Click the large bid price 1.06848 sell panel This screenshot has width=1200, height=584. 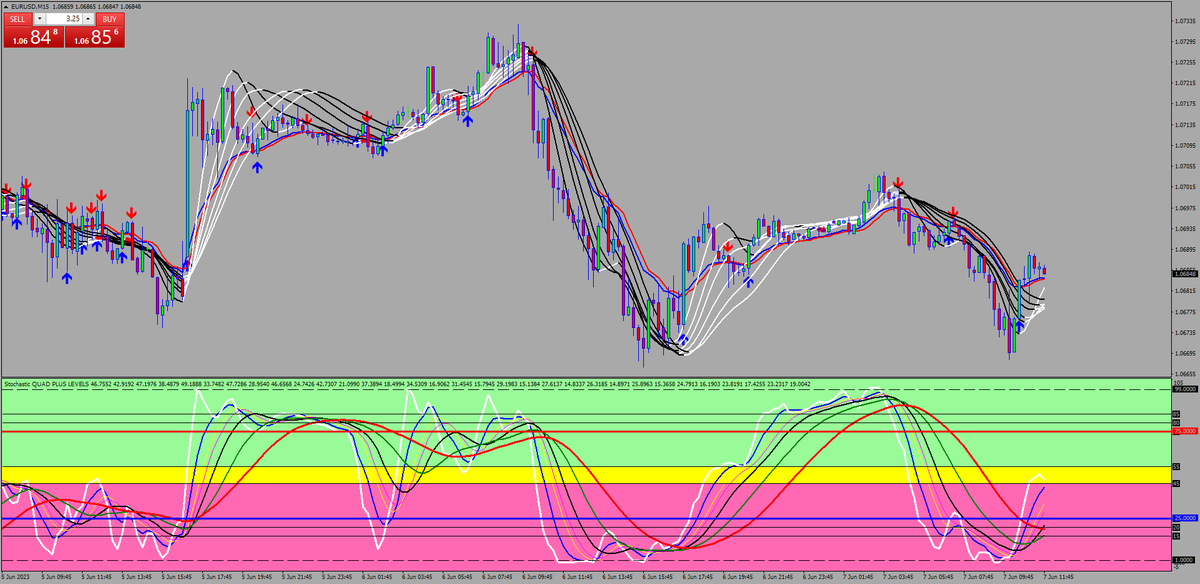tap(33, 36)
